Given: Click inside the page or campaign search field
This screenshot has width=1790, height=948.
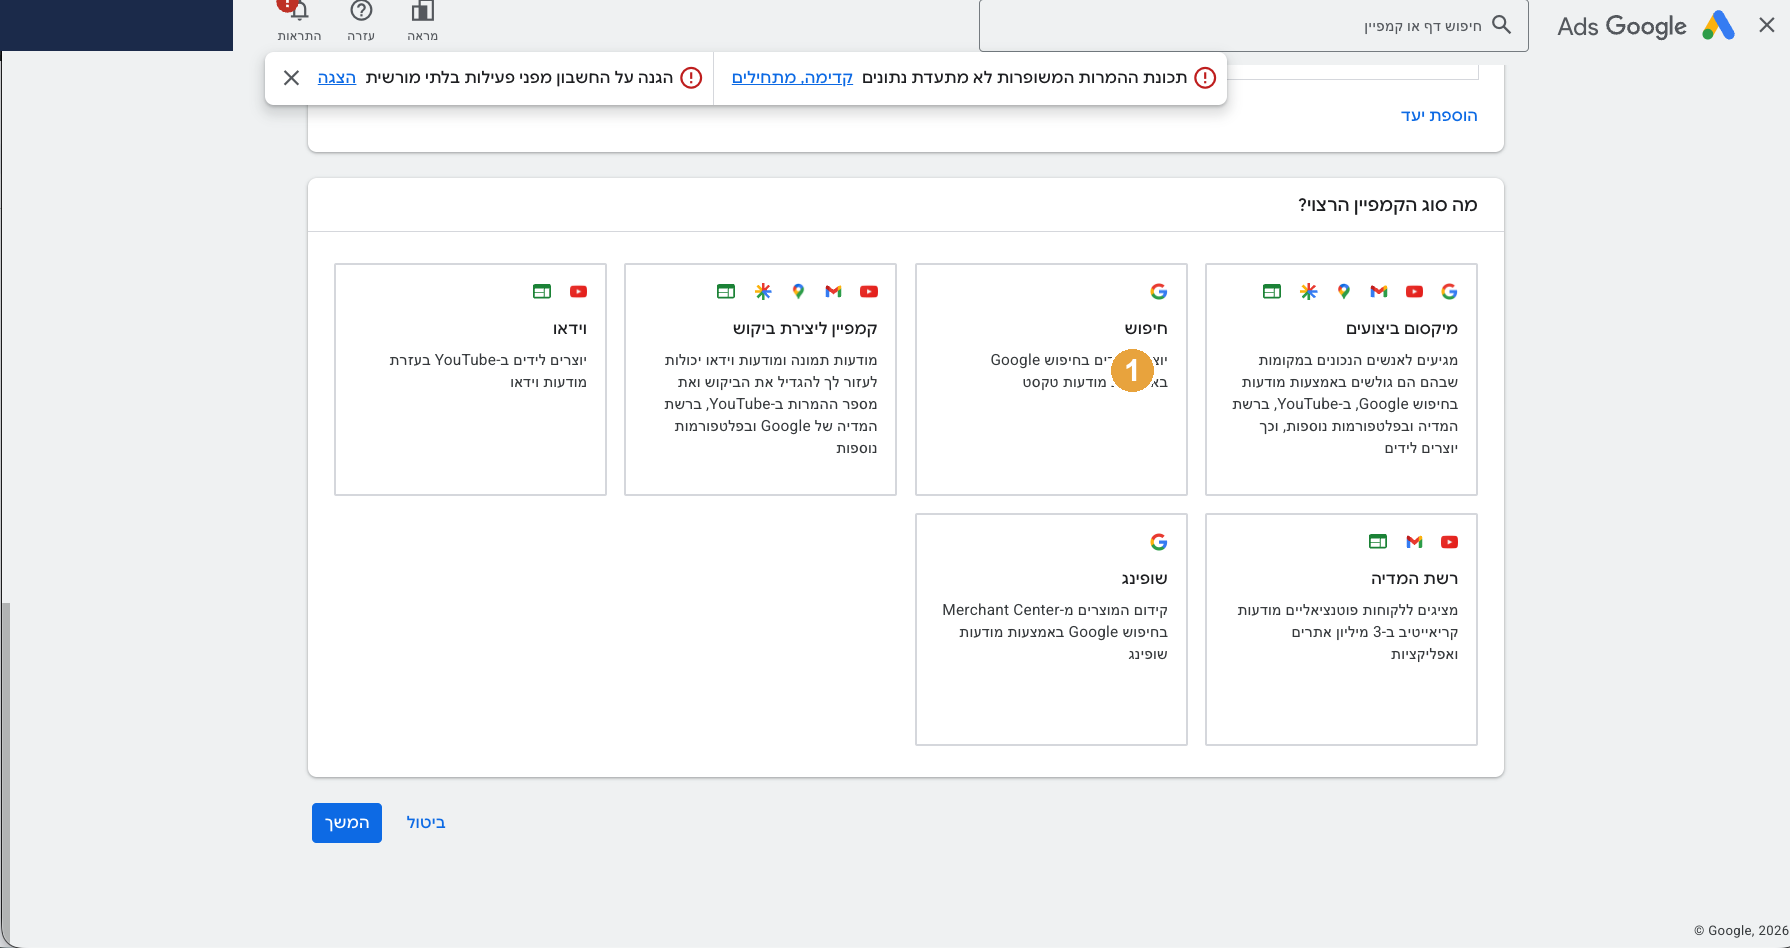Looking at the screenshot, I should 1254,25.
